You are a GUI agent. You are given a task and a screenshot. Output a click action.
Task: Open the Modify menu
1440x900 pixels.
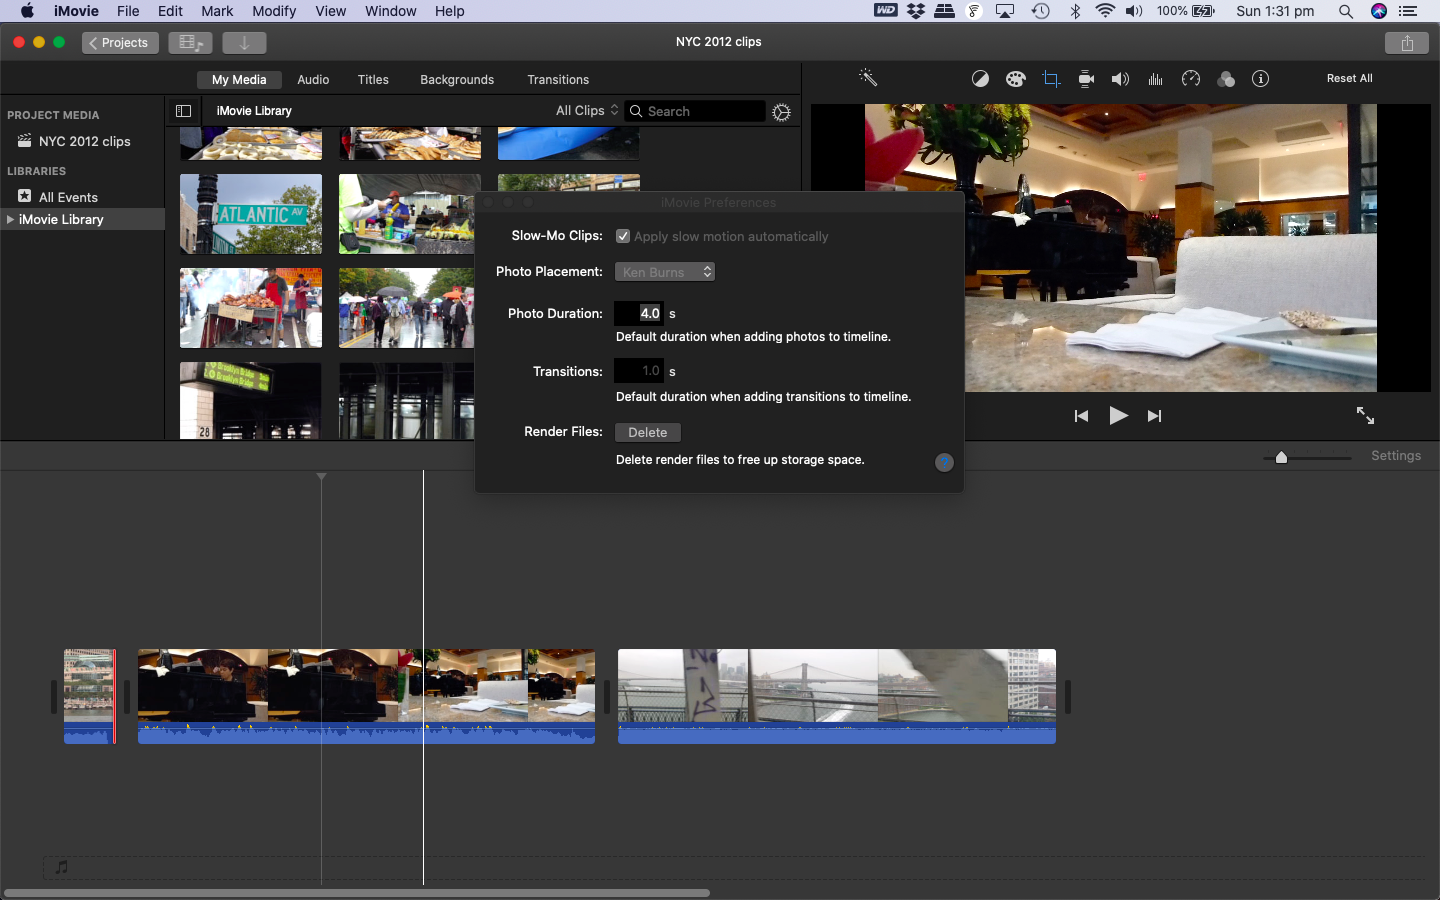click(273, 11)
